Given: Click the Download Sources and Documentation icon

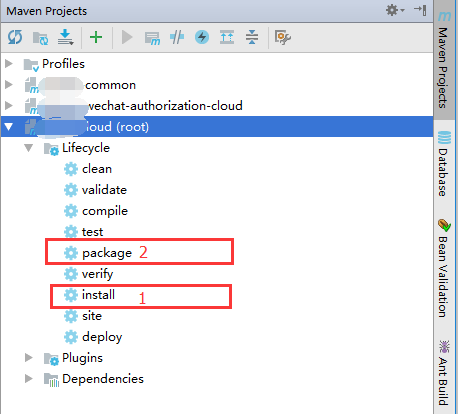Looking at the screenshot, I should [65, 37].
